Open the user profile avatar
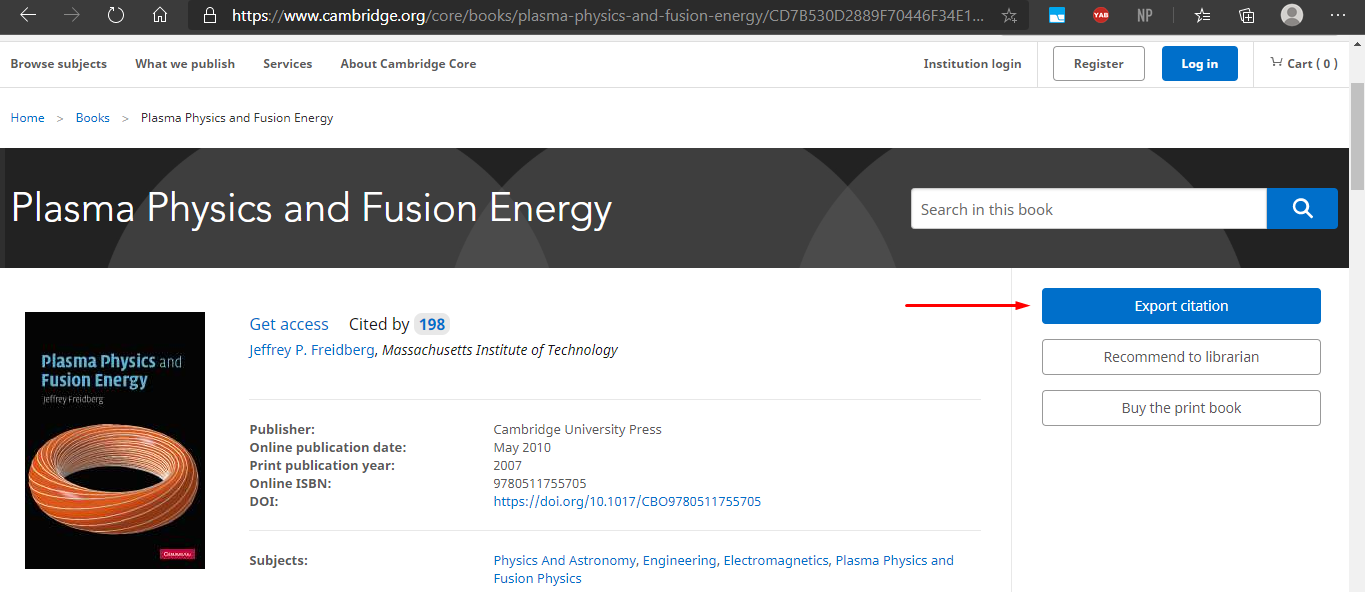The height and width of the screenshot is (592, 1365). (1292, 15)
